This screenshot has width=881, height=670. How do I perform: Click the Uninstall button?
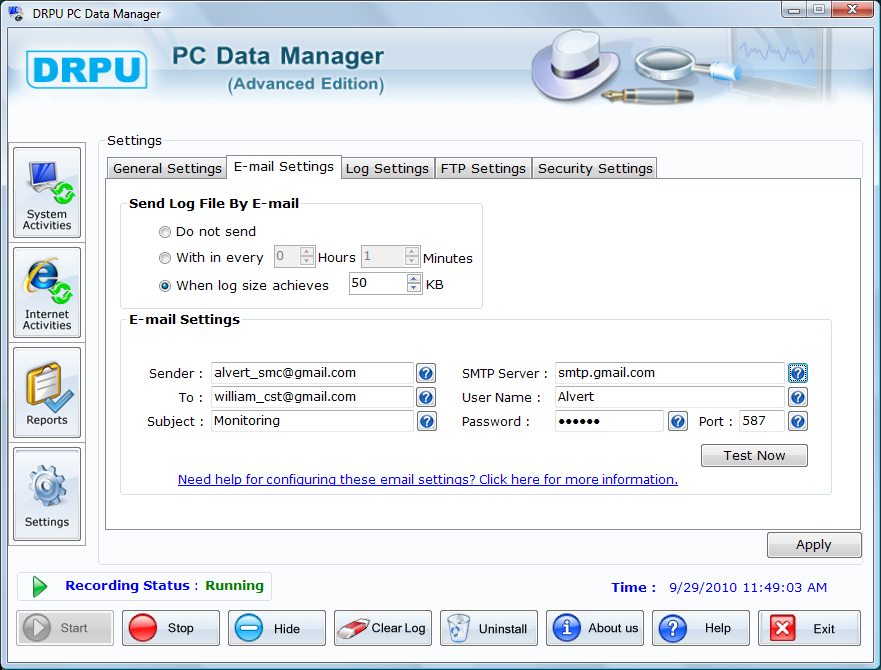click(489, 628)
